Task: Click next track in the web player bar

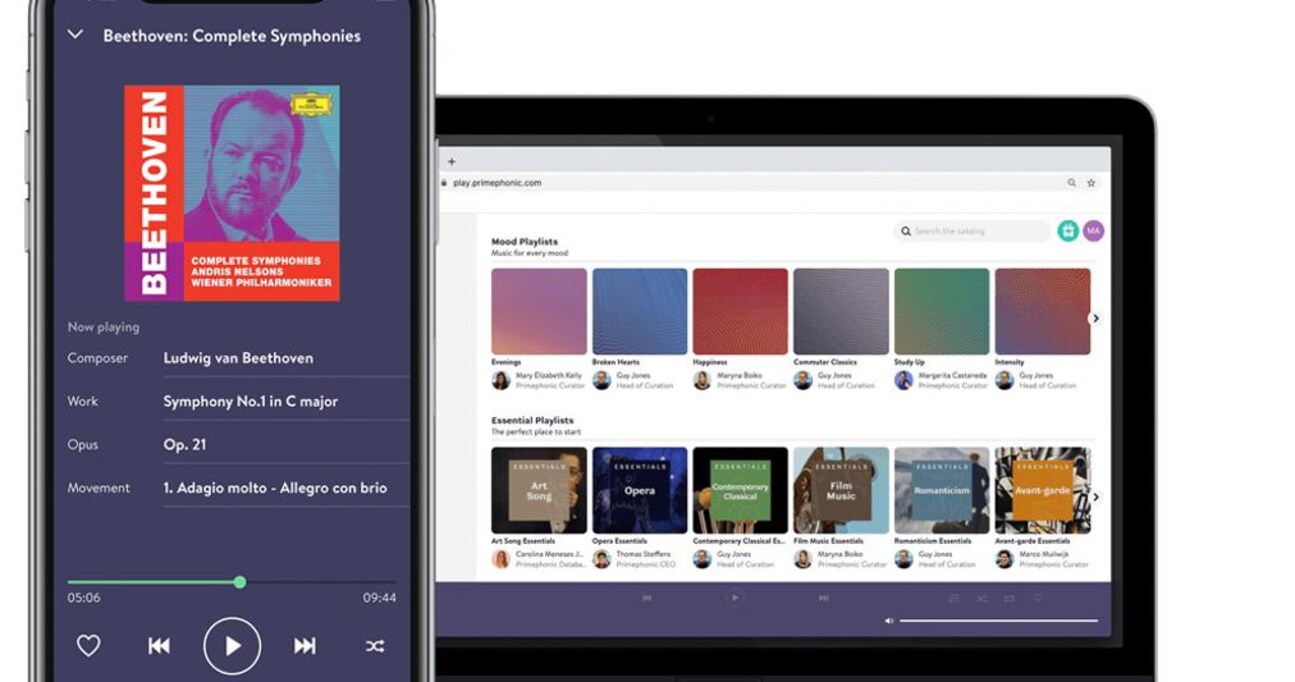Action: (823, 598)
